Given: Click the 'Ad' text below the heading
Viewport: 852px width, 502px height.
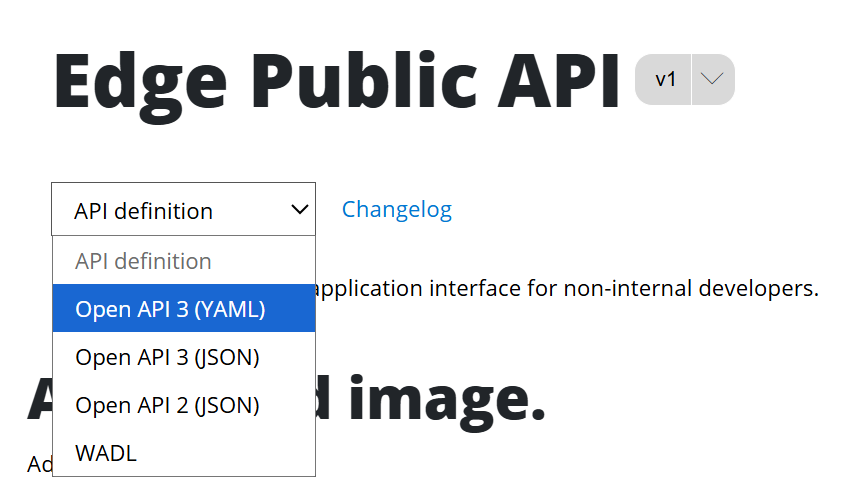Looking at the screenshot, I should coord(39,464).
